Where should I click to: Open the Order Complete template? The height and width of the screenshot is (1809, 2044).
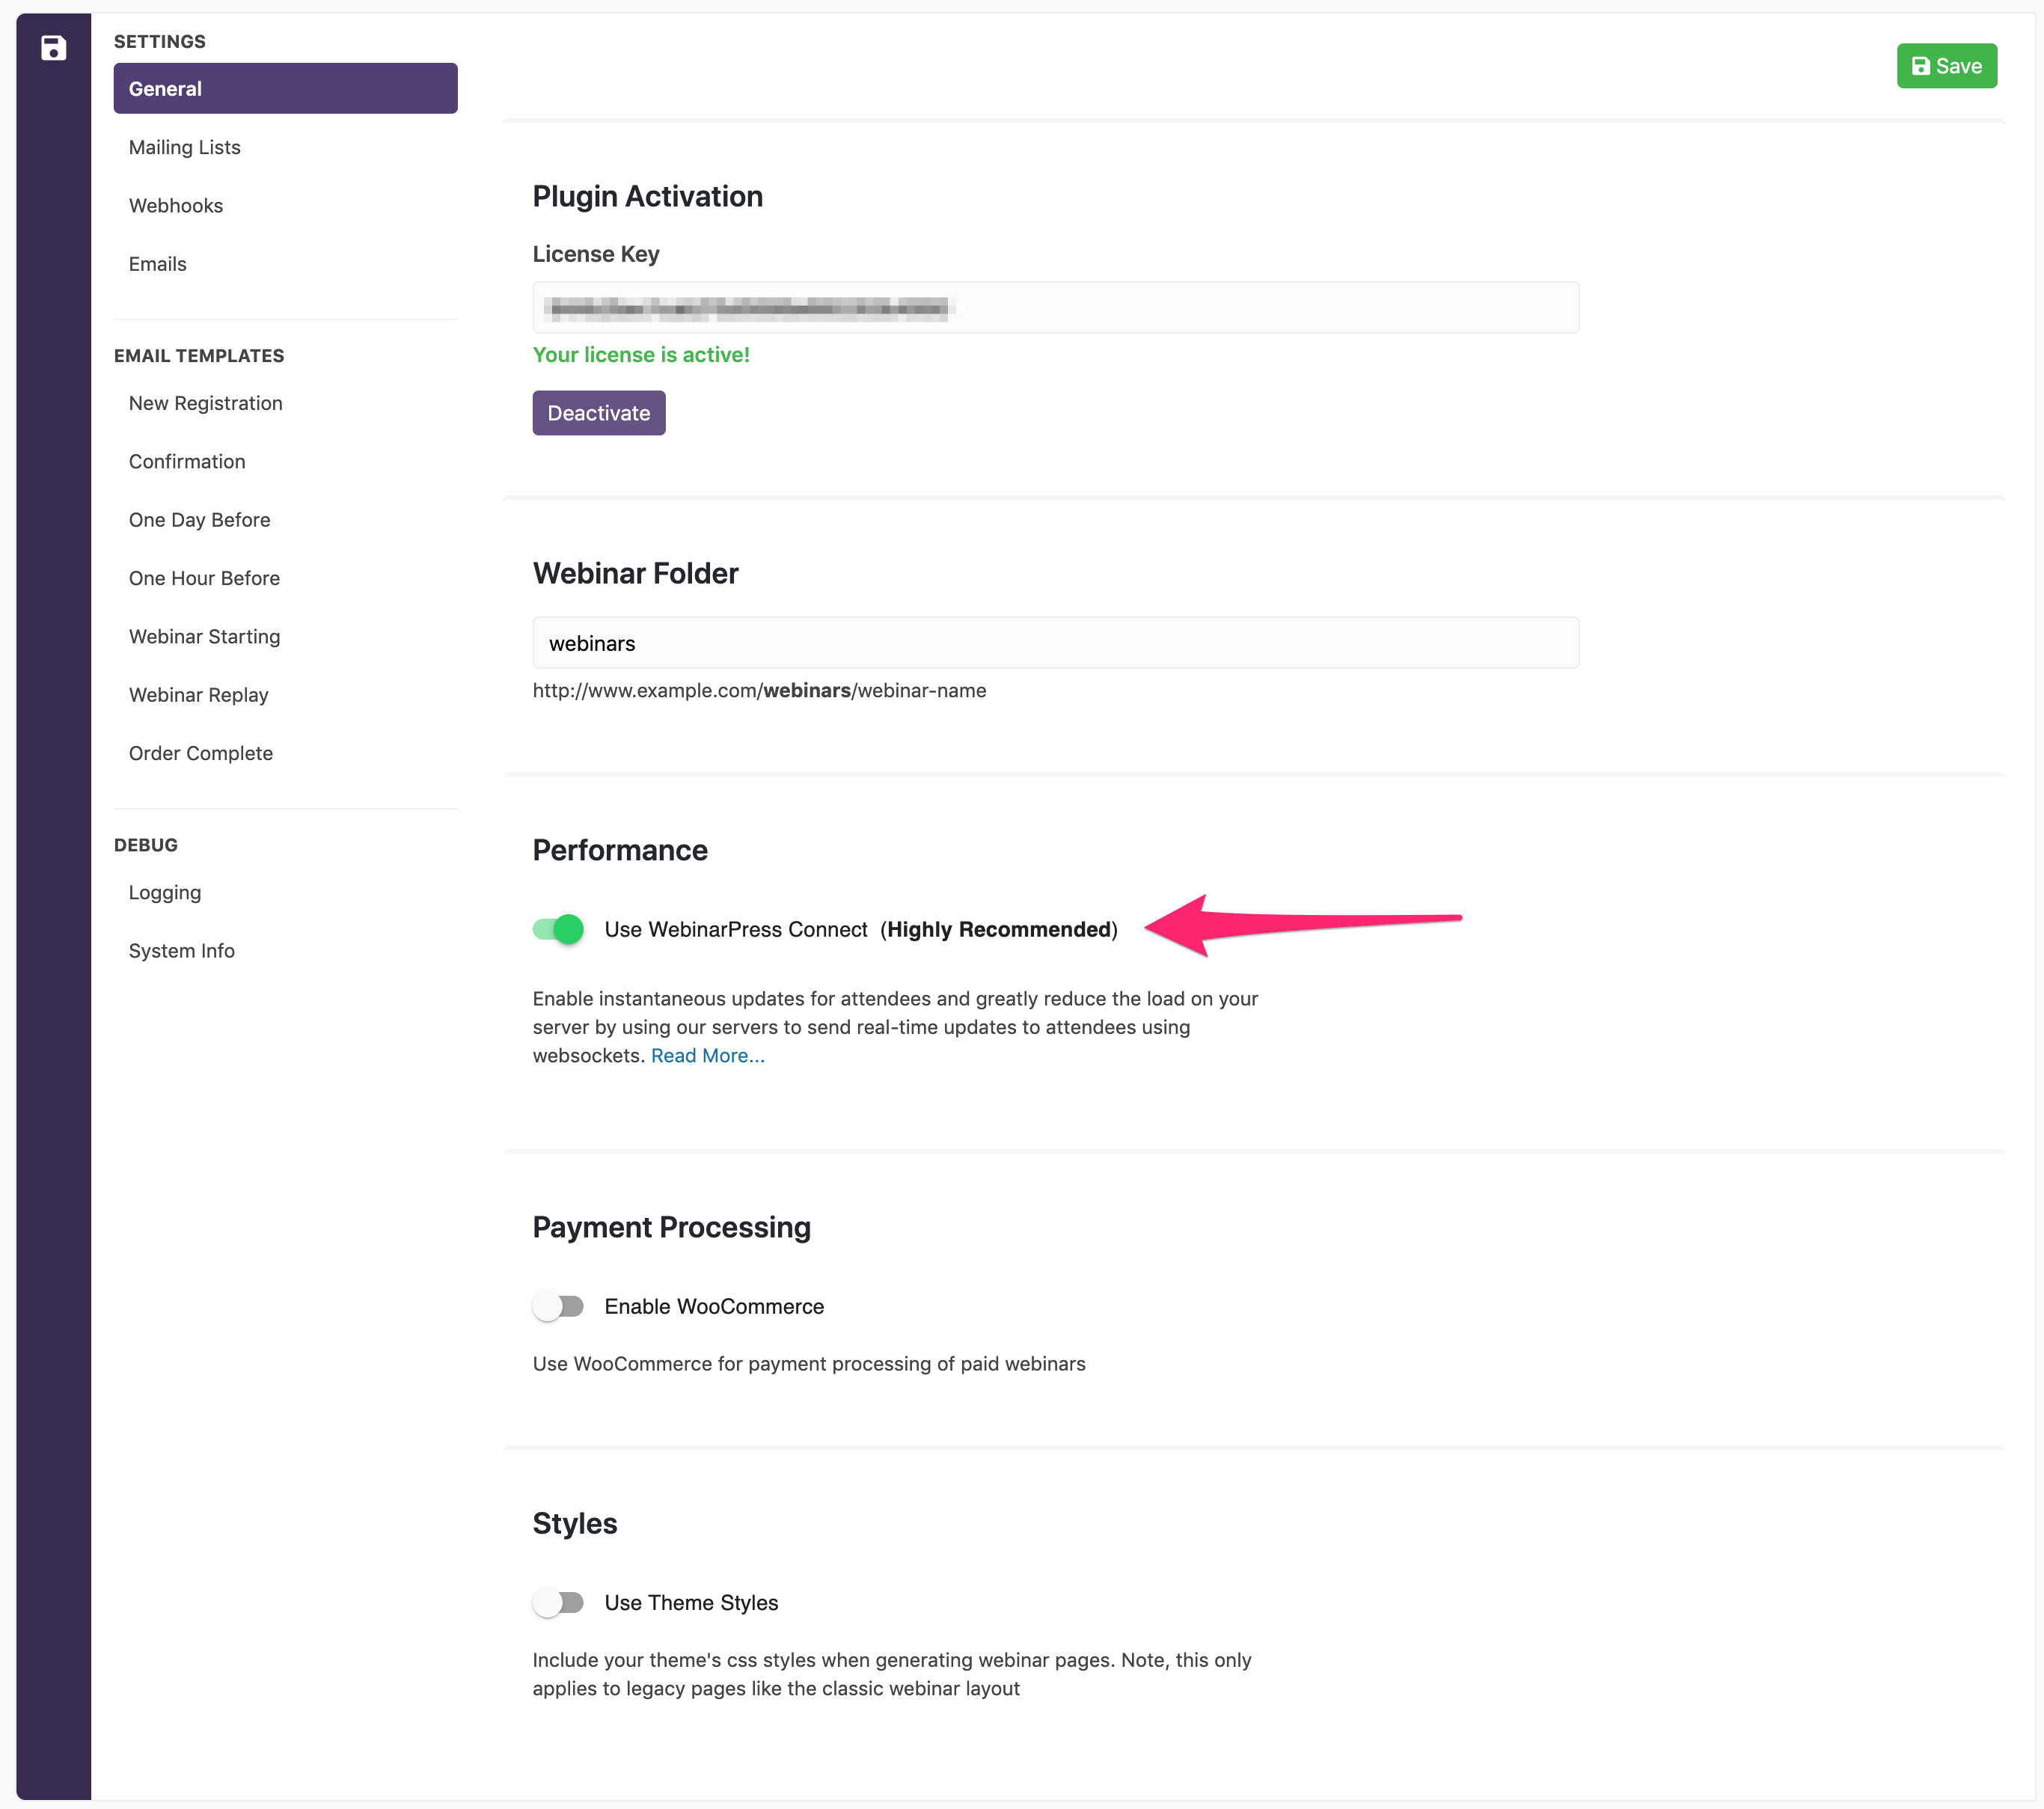[201, 753]
